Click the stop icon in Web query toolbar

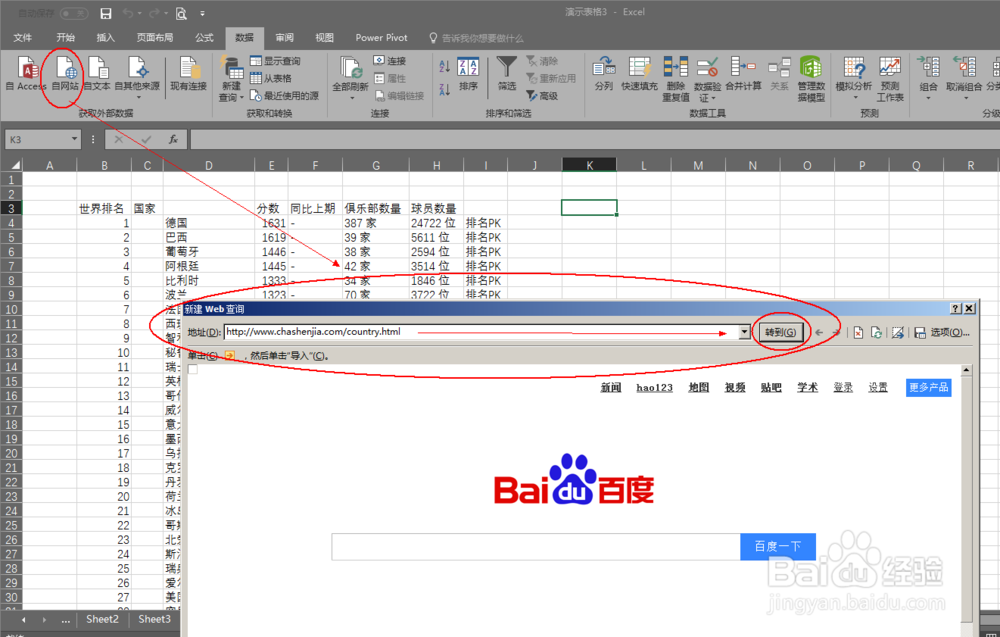[858, 332]
